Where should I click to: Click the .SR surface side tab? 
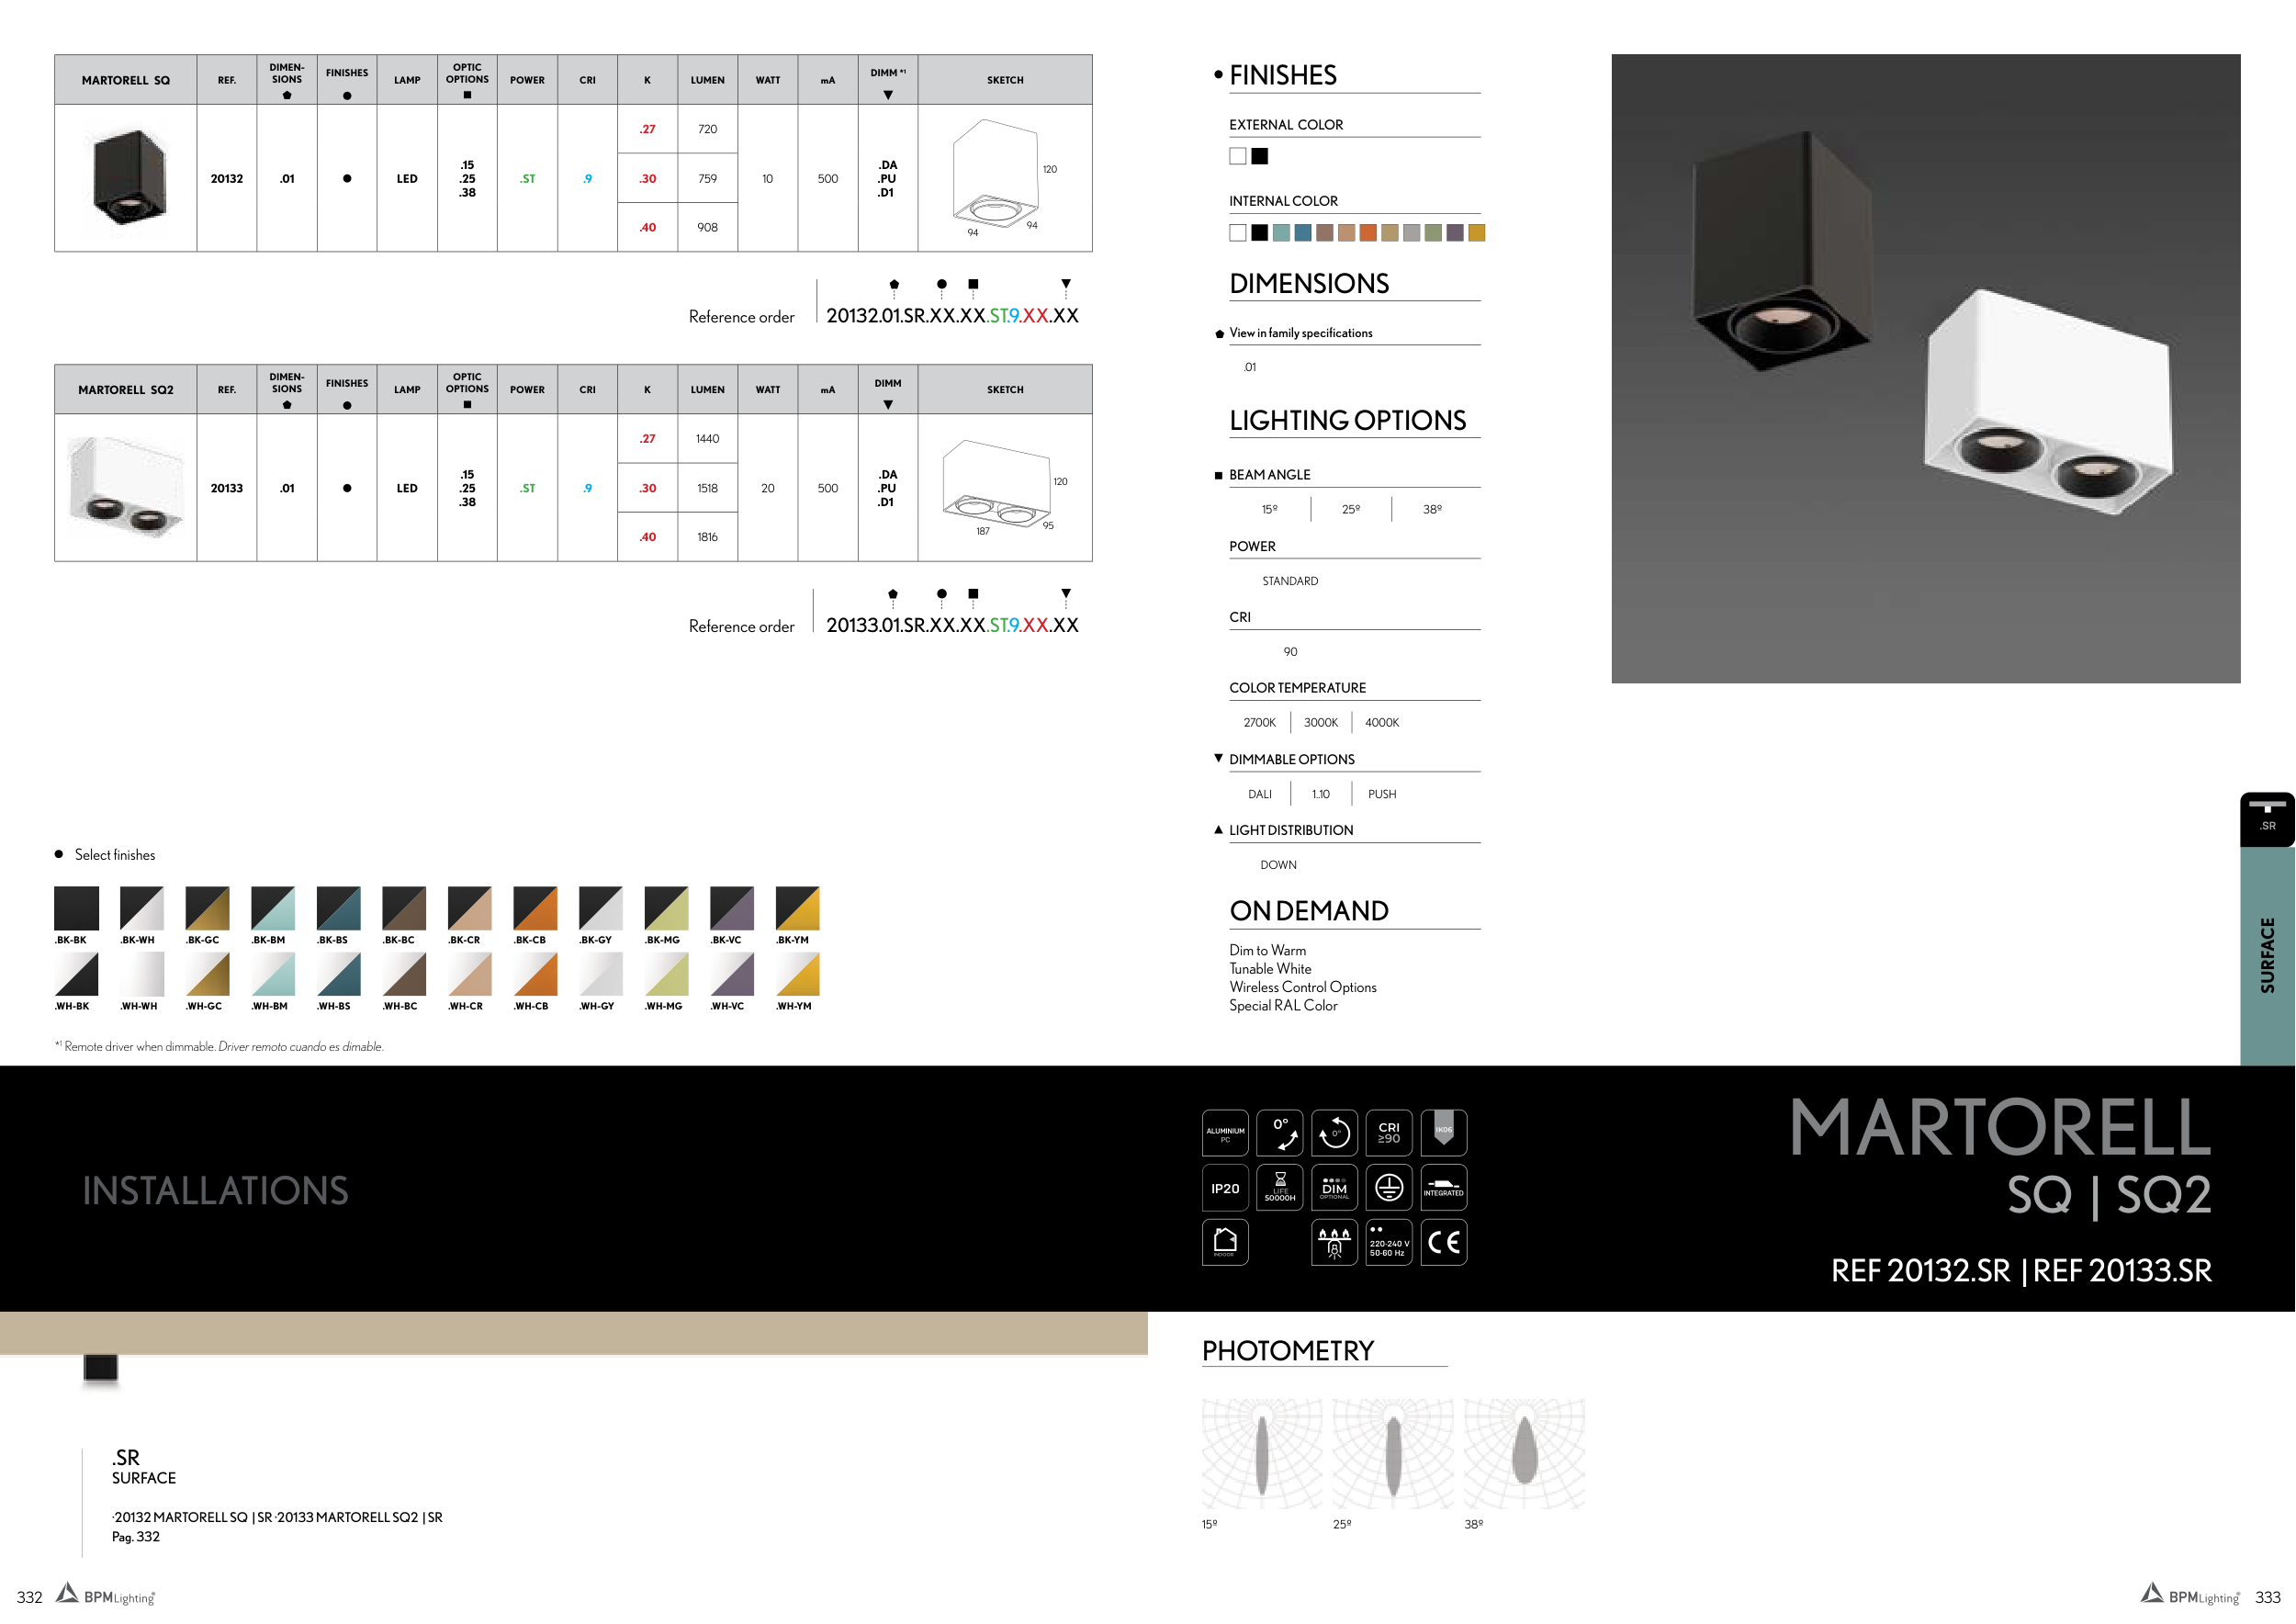pyautogui.click(x=2266, y=819)
